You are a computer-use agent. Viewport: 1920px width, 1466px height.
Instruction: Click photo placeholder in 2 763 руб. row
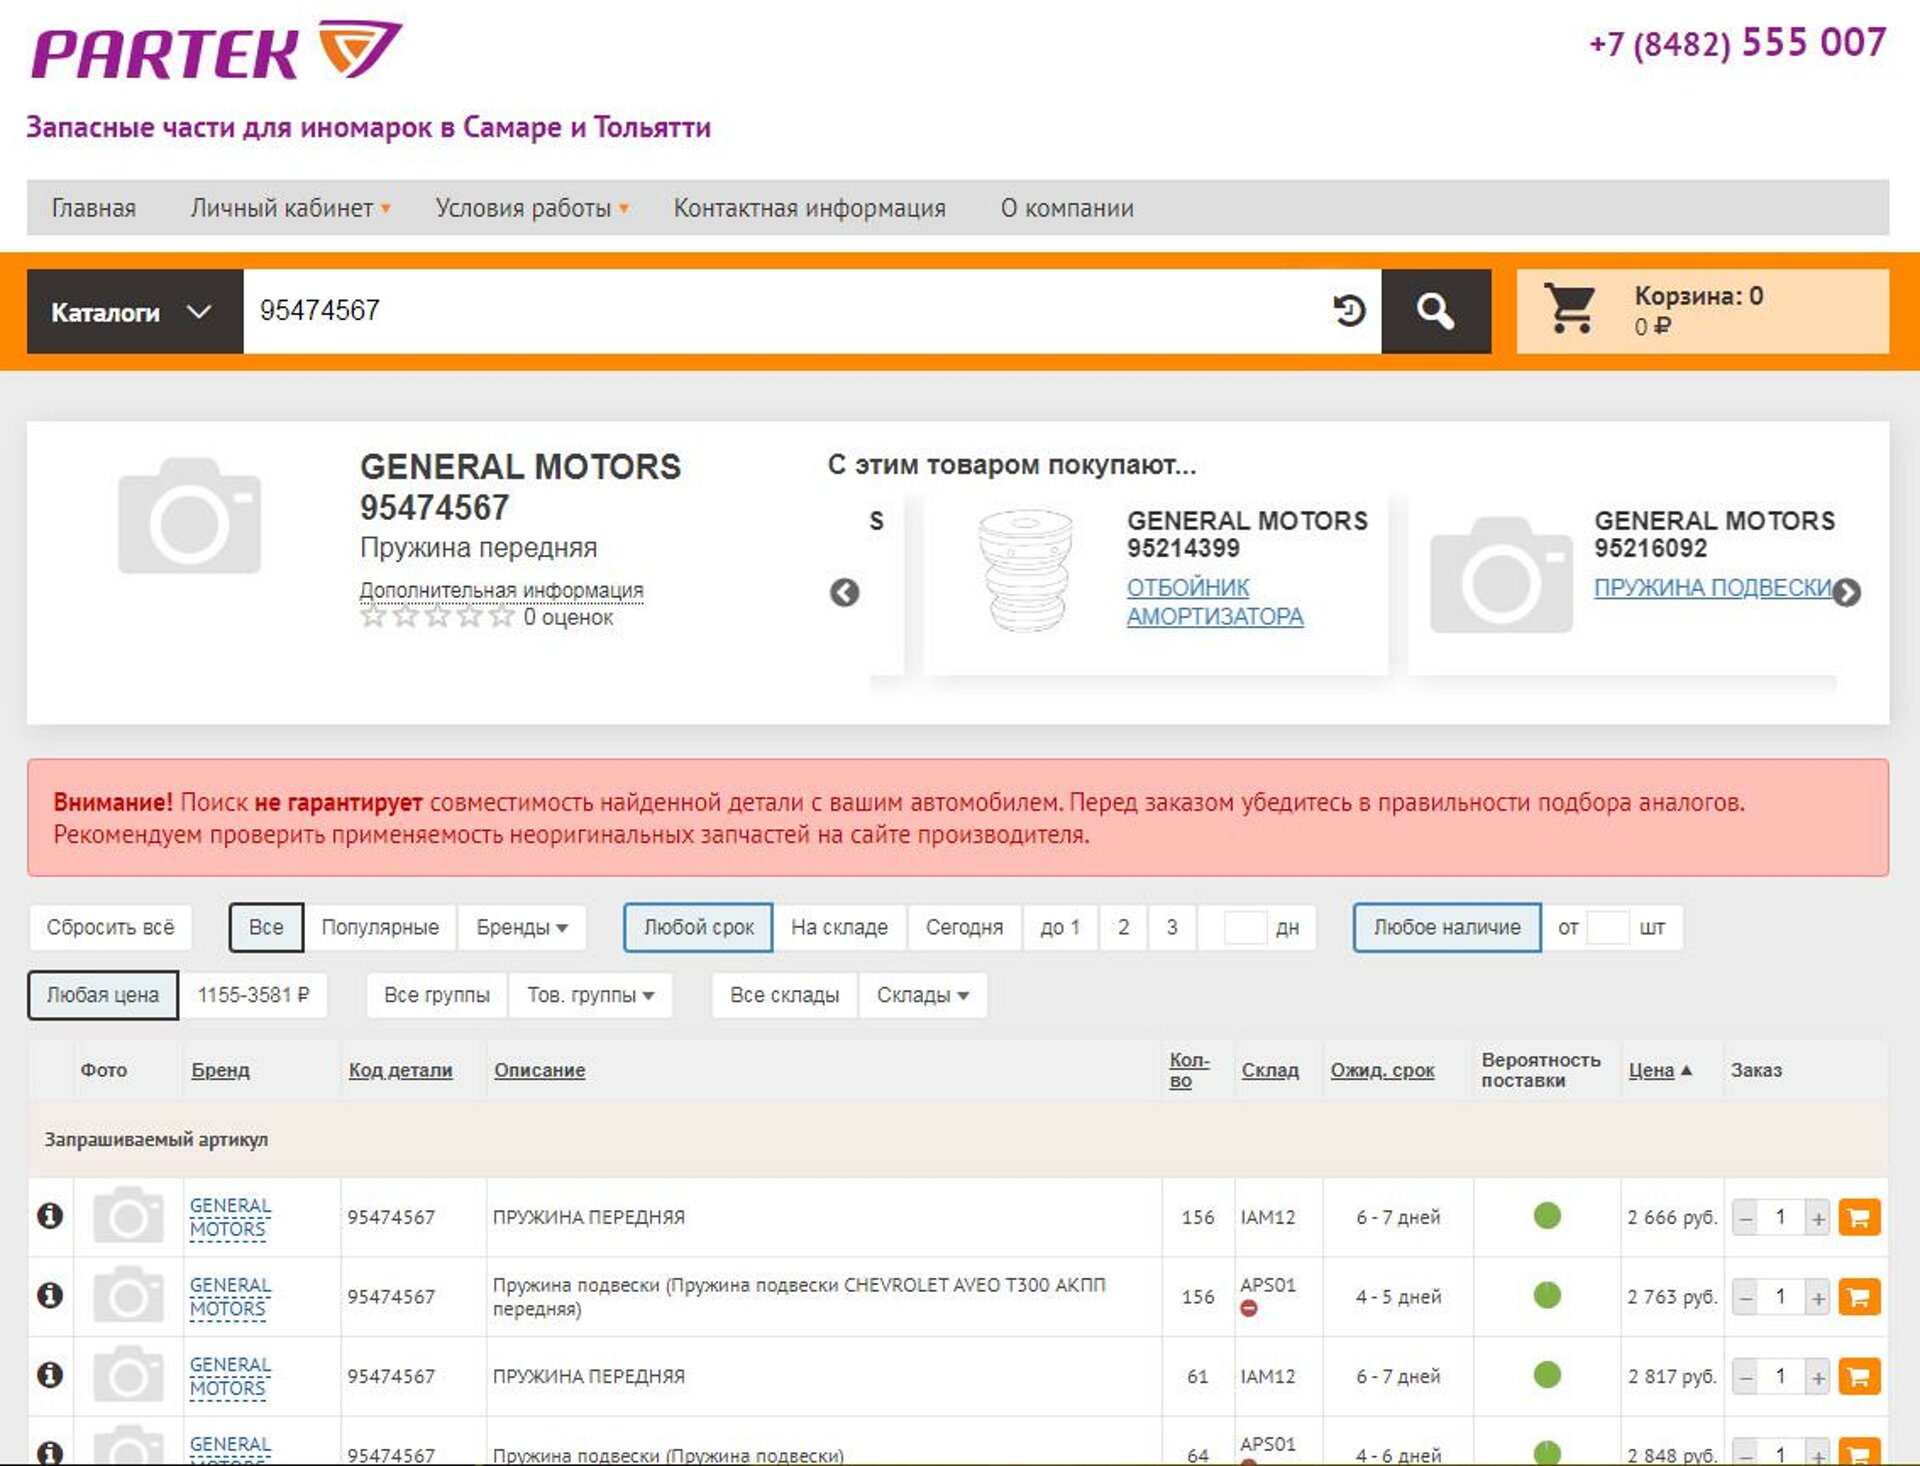pyautogui.click(x=128, y=1295)
